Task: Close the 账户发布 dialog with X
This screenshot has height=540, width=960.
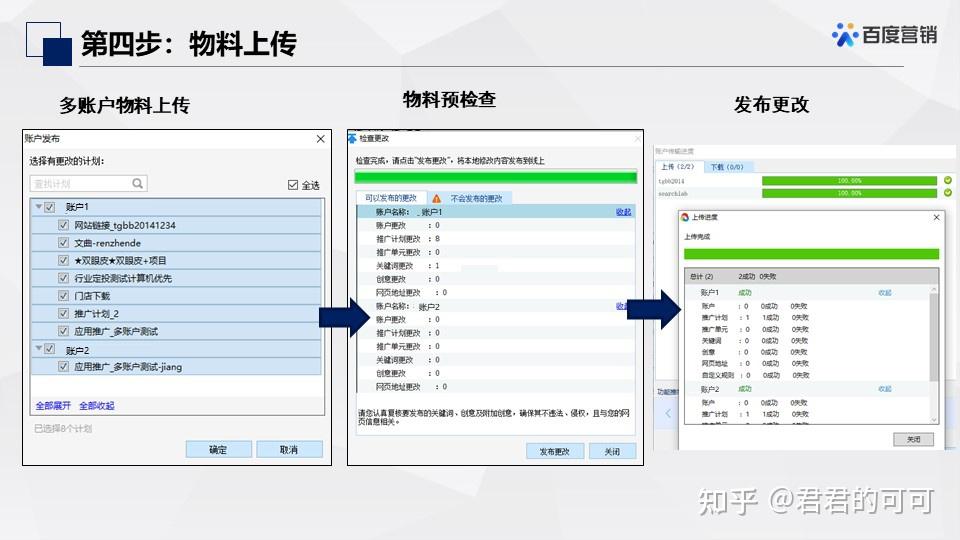Action: pyautogui.click(x=320, y=139)
